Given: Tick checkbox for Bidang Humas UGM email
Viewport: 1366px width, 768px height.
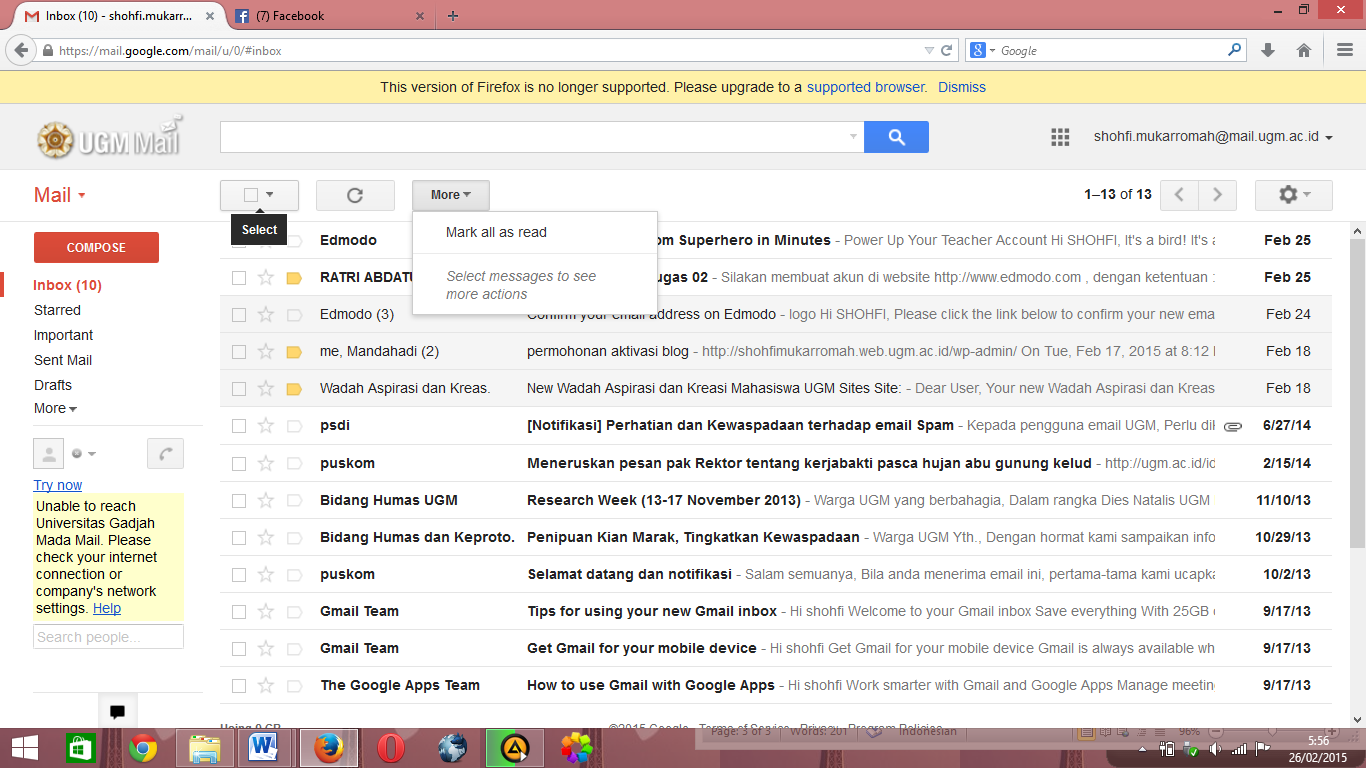Looking at the screenshot, I should point(239,500).
